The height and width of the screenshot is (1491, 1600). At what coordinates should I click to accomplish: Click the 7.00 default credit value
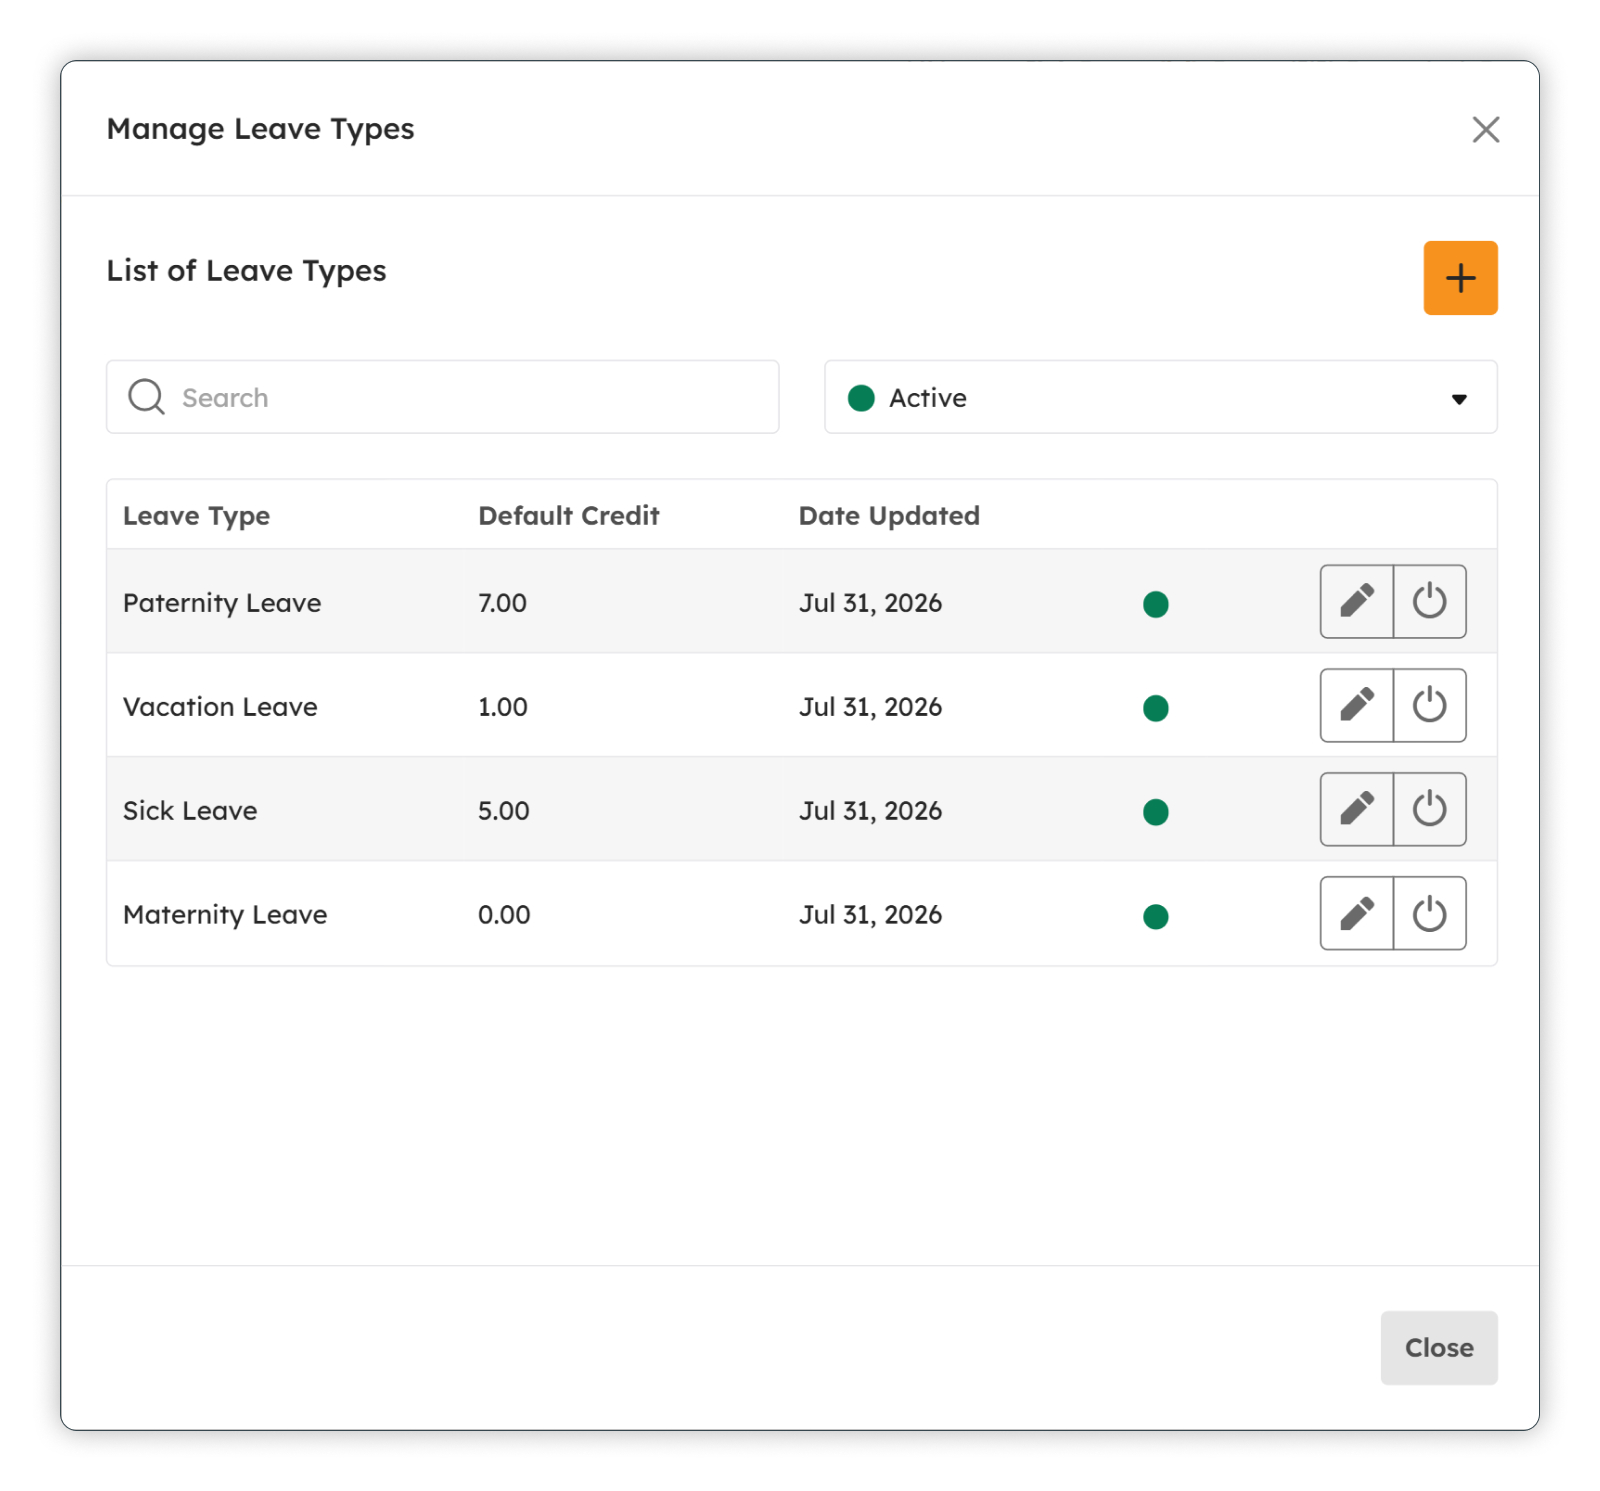[x=502, y=603]
